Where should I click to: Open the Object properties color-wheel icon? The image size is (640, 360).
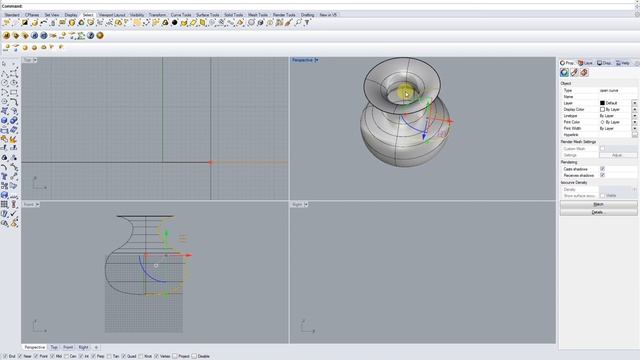[564, 72]
